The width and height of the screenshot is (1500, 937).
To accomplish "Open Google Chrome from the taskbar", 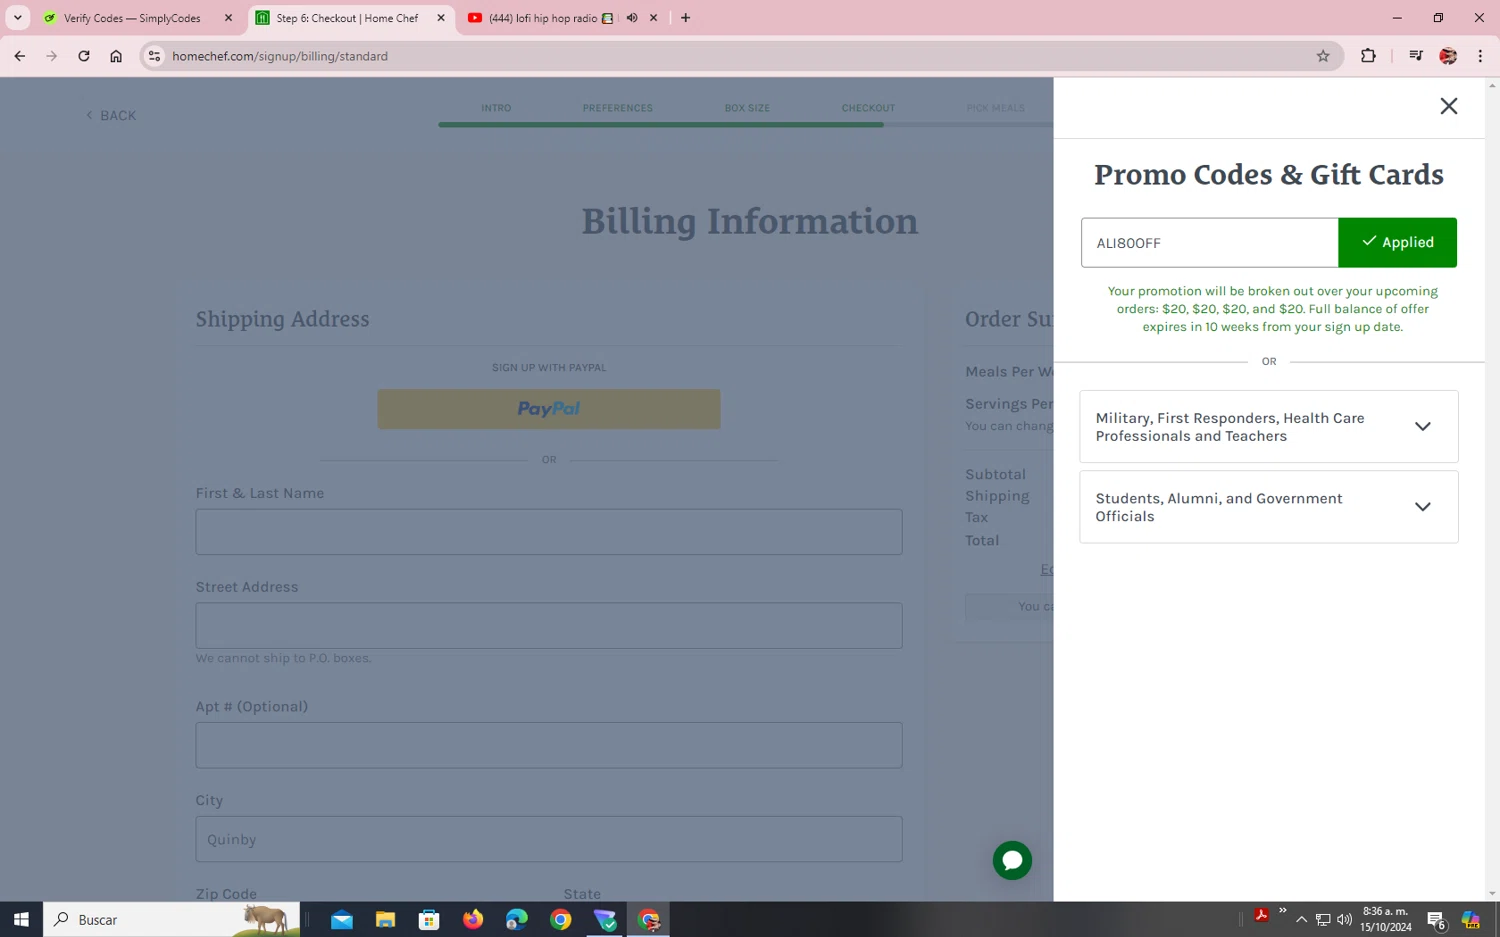I will tap(561, 919).
